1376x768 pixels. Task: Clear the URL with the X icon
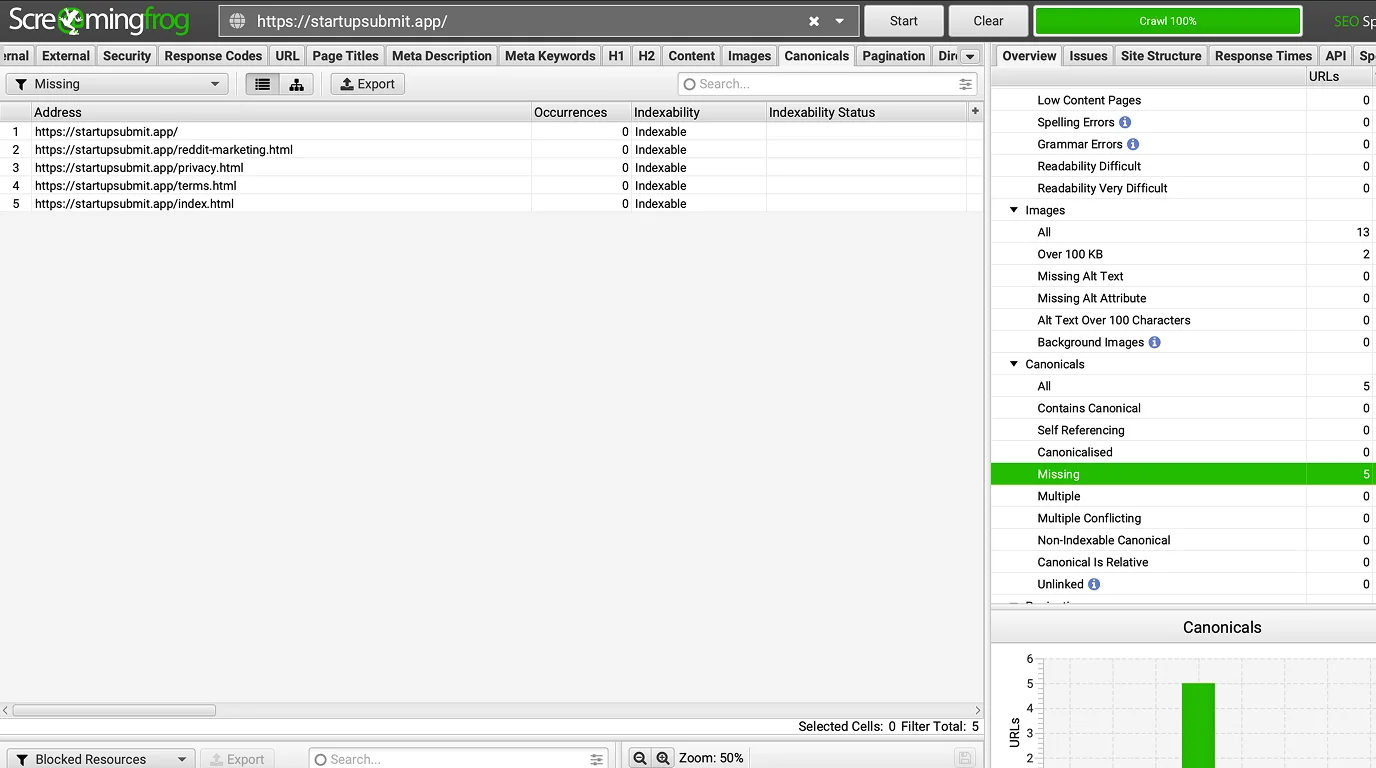(x=814, y=21)
